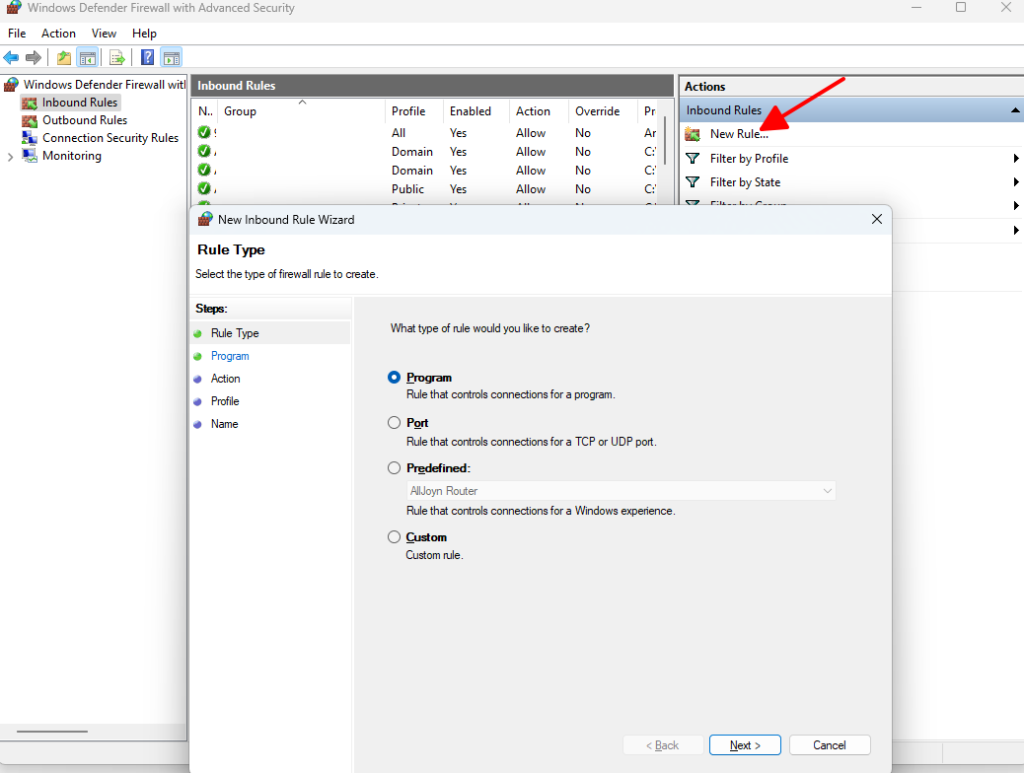Click the Connection Security Rules icon in tree
The width and height of the screenshot is (1024, 773).
pyautogui.click(x=29, y=138)
